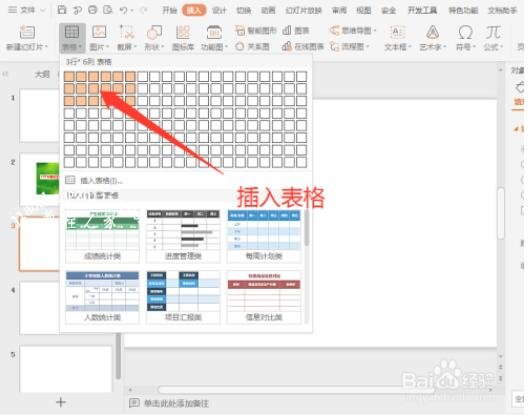Click the 图标库 (Icon Library) icon
The image size is (530, 417).
tap(183, 32)
